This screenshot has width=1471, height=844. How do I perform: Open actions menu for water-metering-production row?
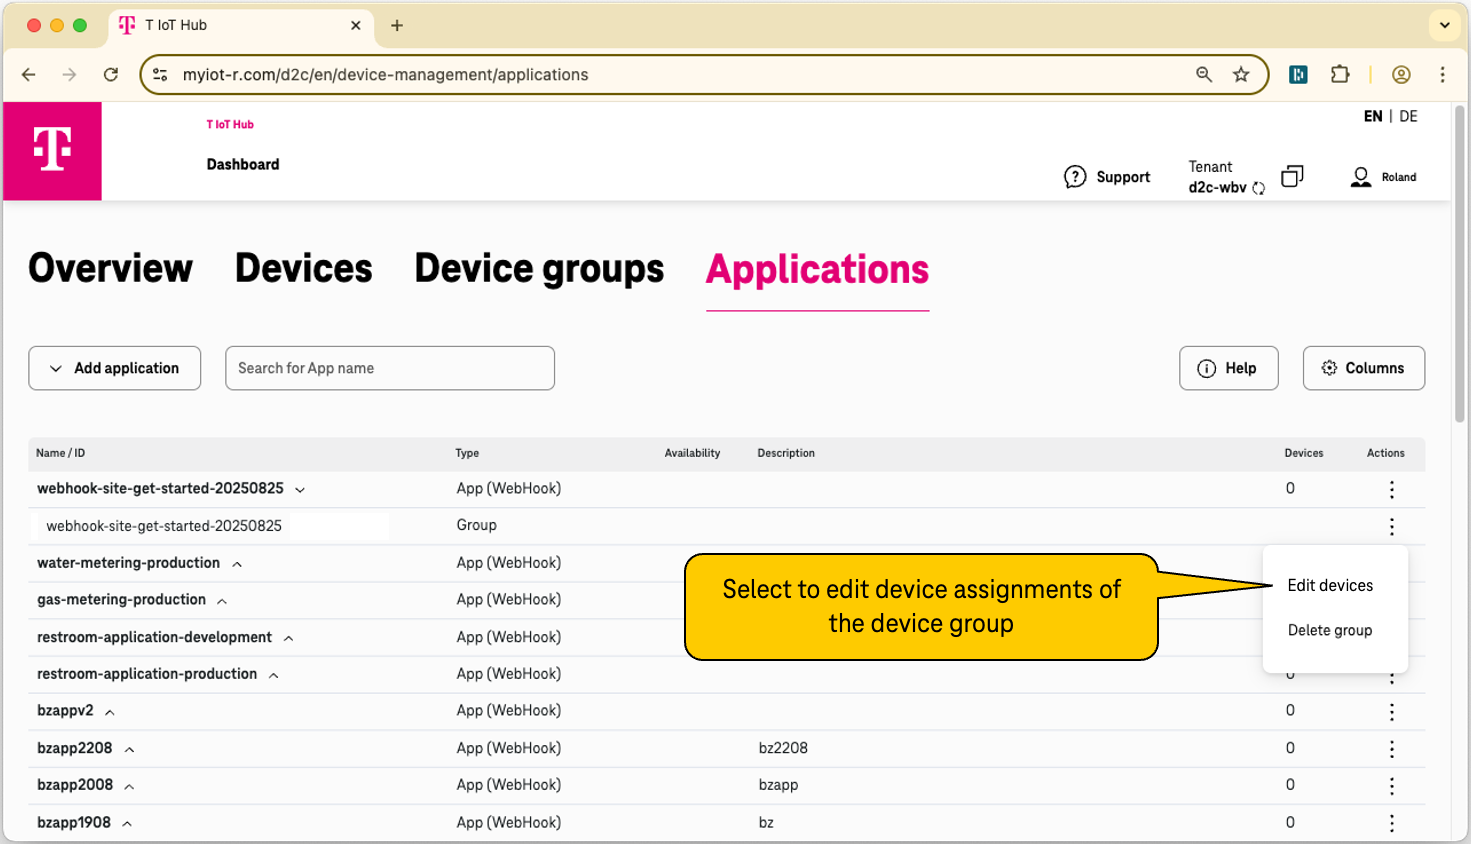(x=1391, y=563)
